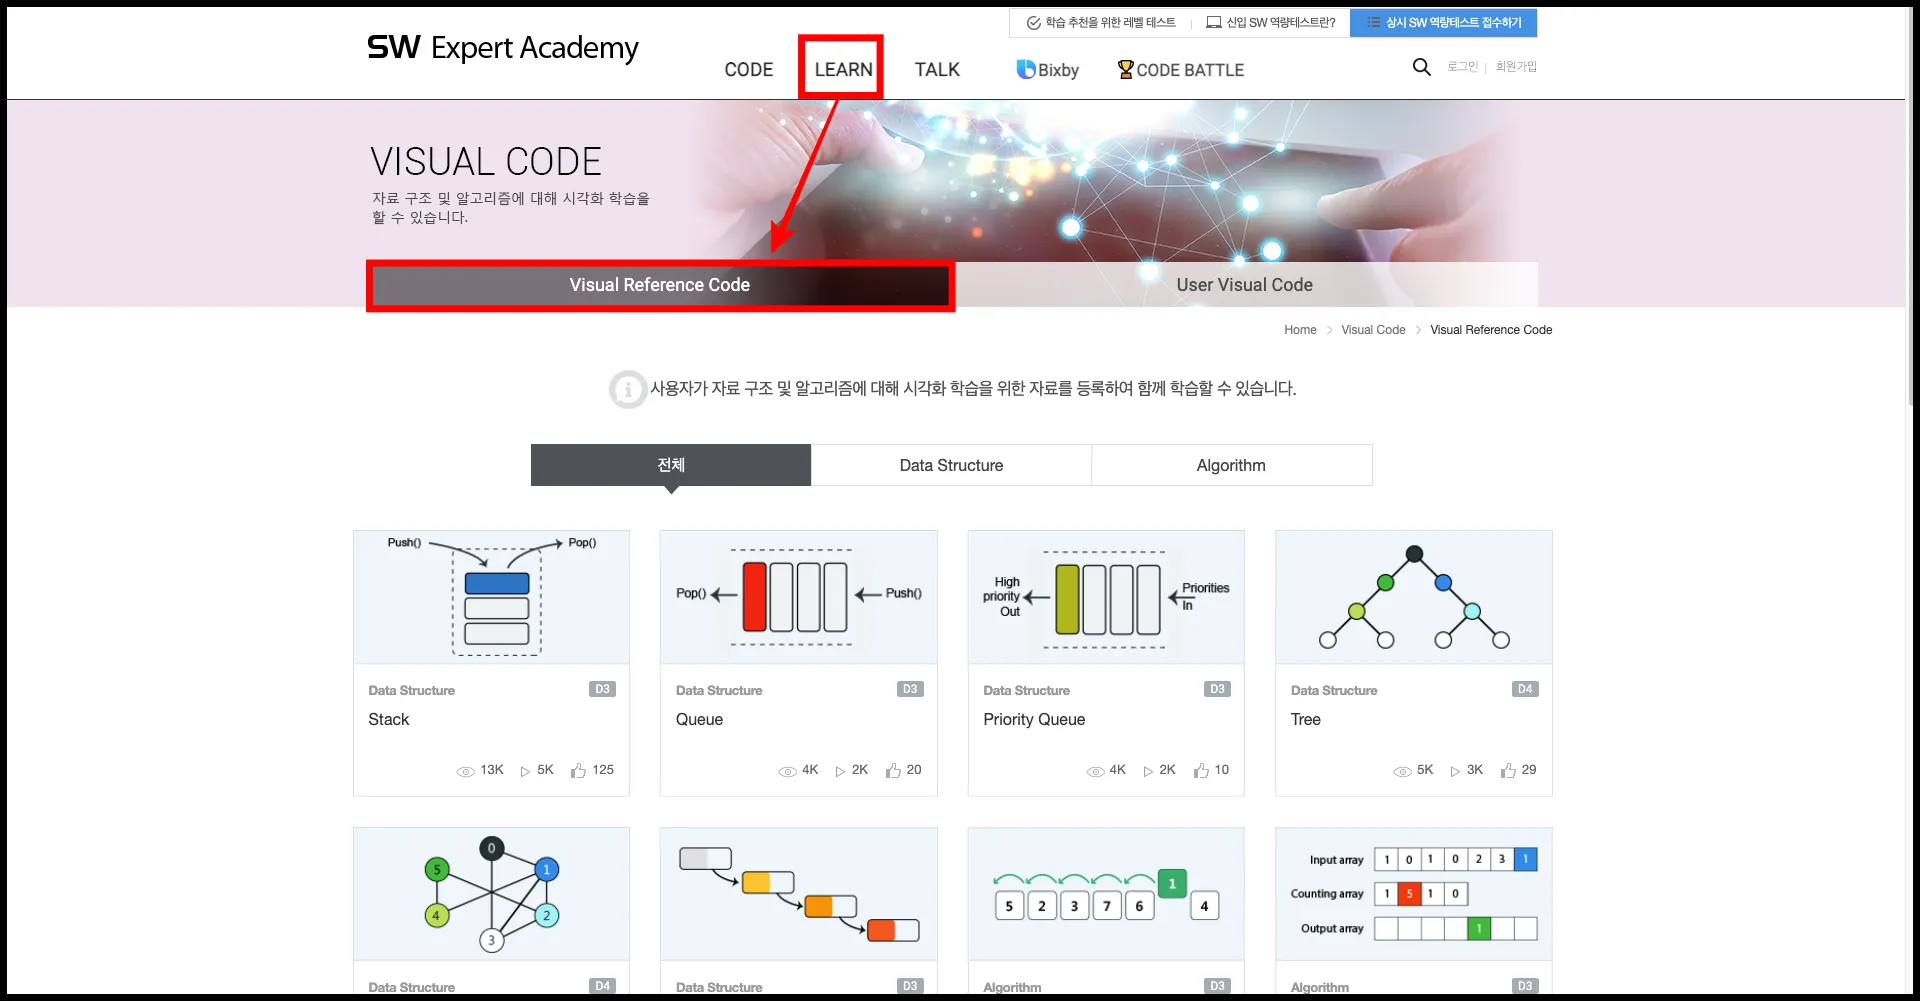This screenshot has height=1001, width=1920.
Task: Click the Queue card views eye icon
Action: 787,771
